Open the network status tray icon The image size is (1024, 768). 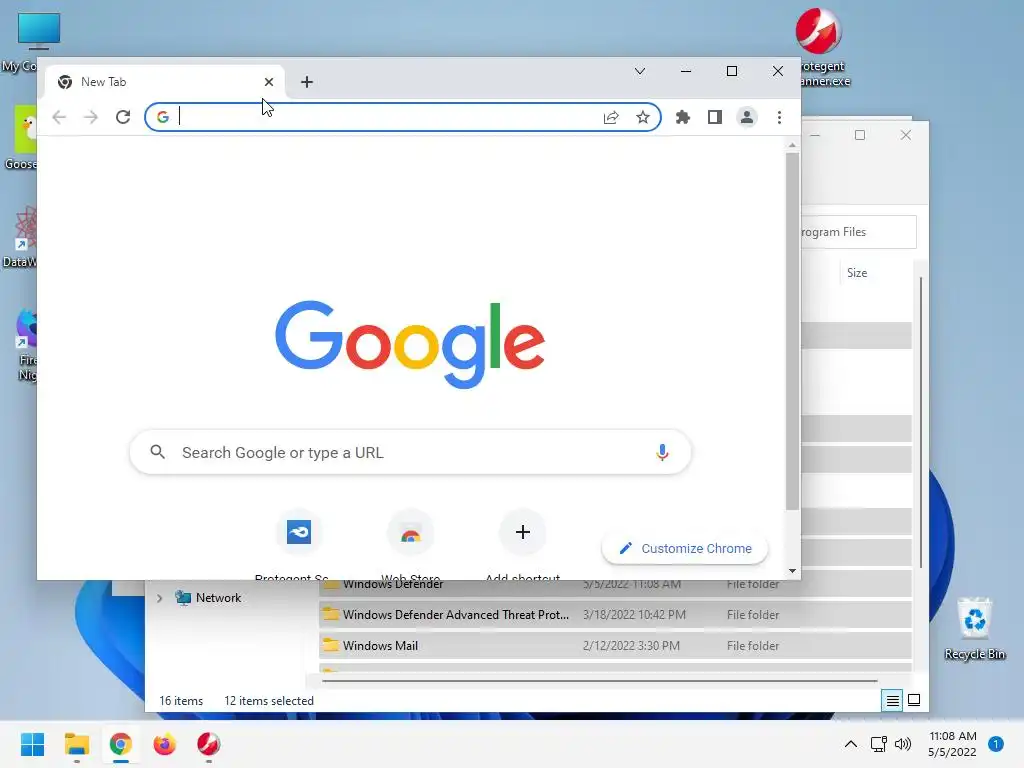(x=878, y=744)
